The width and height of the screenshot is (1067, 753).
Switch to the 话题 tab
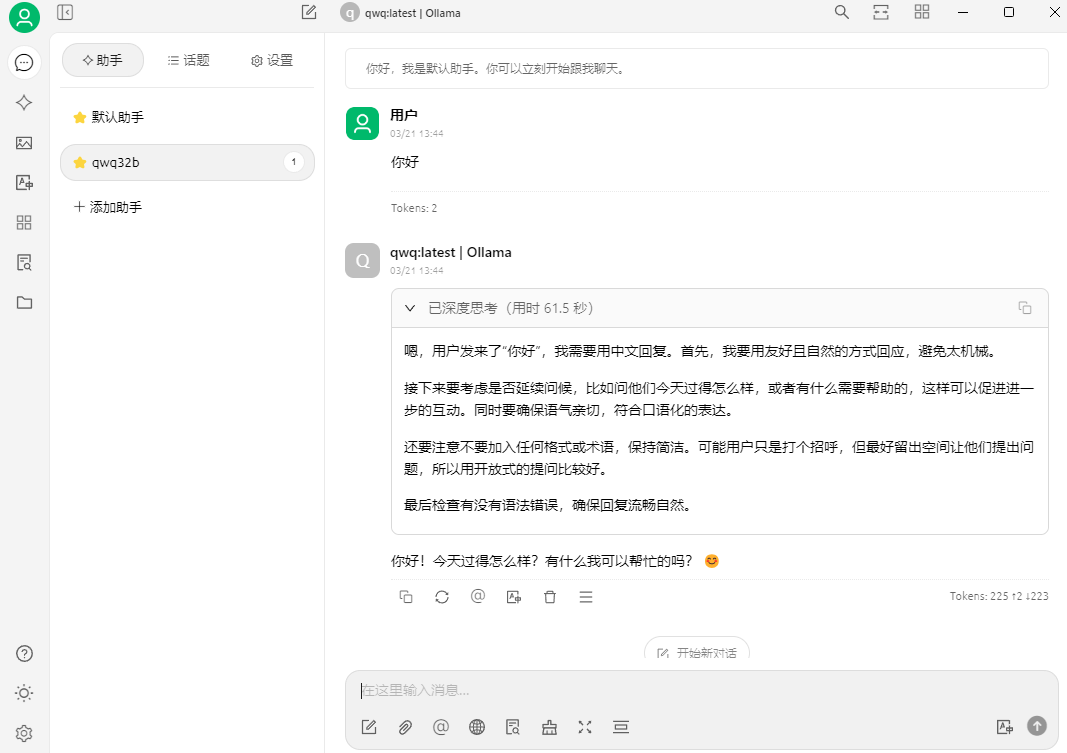pyautogui.click(x=188, y=60)
